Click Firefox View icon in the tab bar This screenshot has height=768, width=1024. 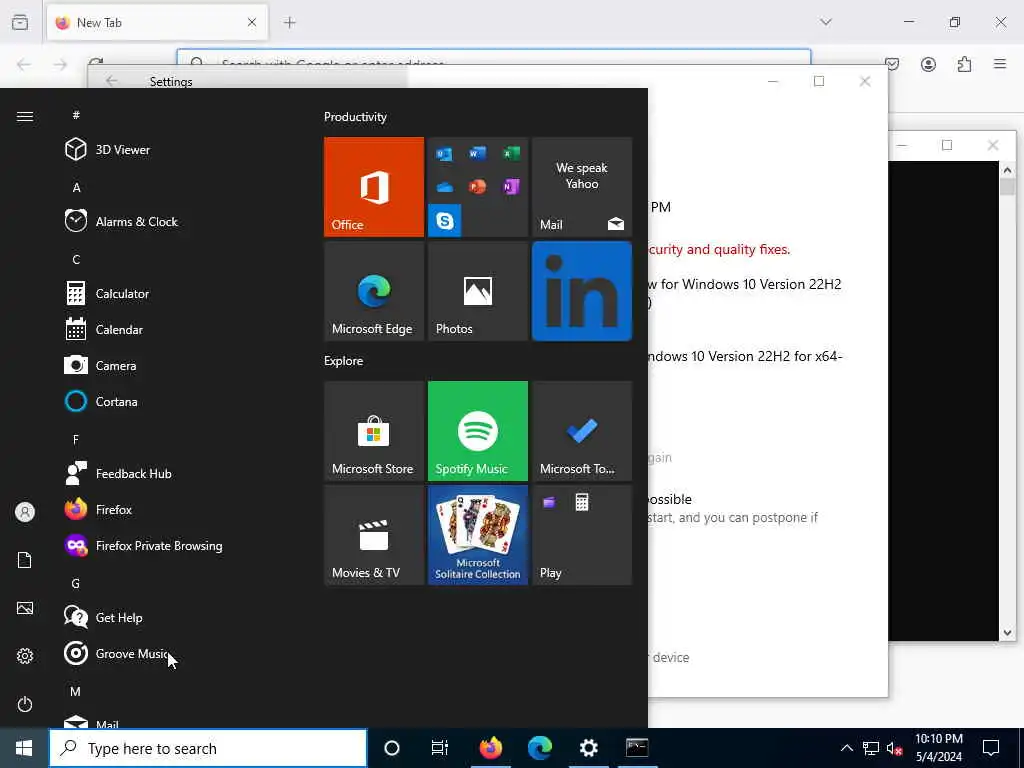tap(20, 22)
